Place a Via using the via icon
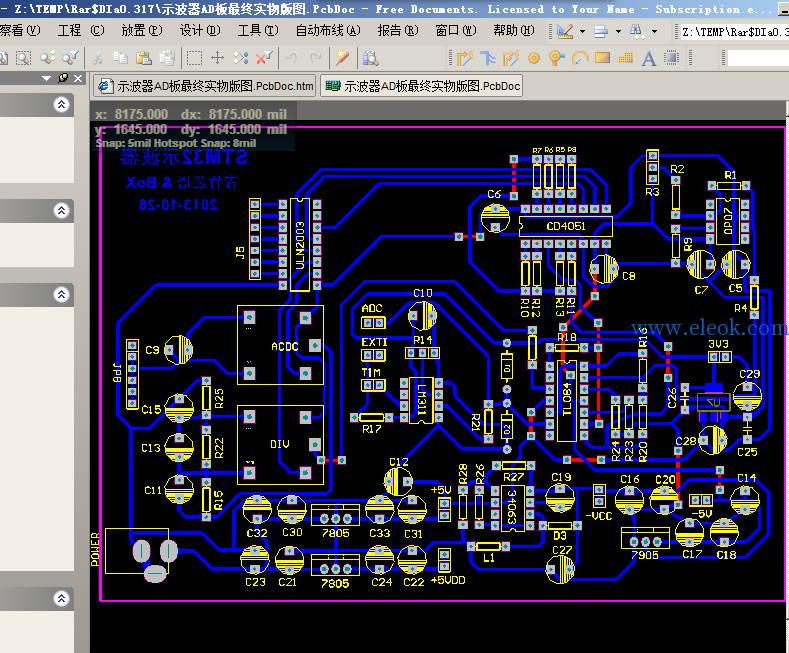 [556, 58]
